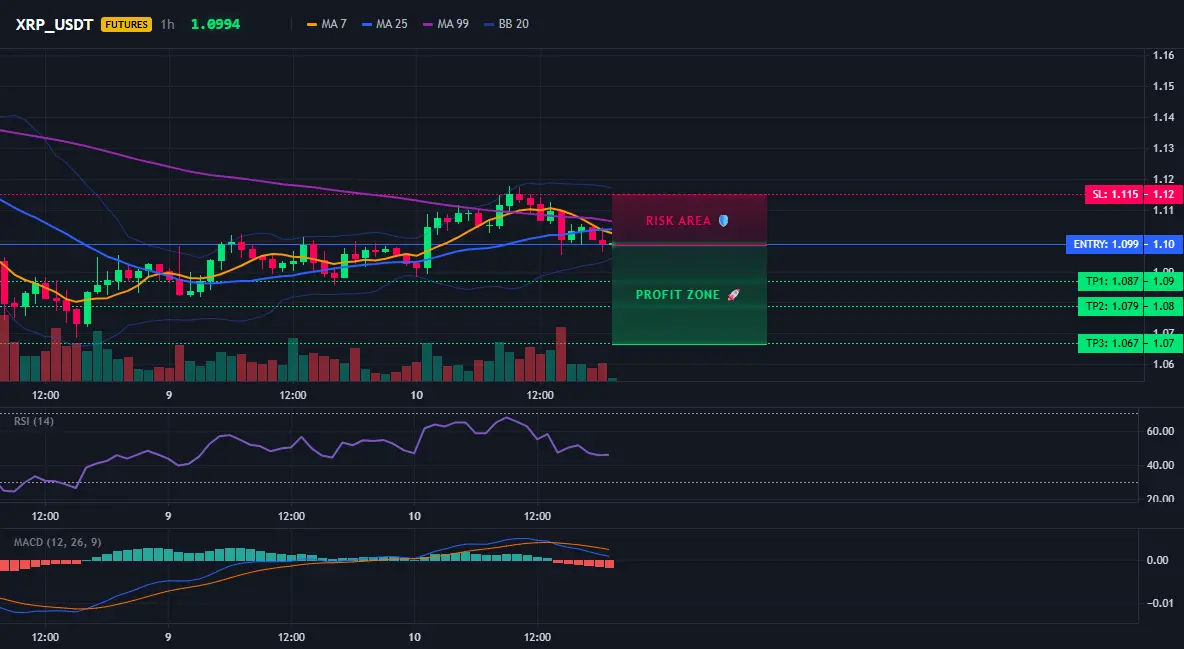Image resolution: width=1184 pixels, height=649 pixels.
Task: Click the 40.00 RSI axis value
Action: pos(1161,465)
